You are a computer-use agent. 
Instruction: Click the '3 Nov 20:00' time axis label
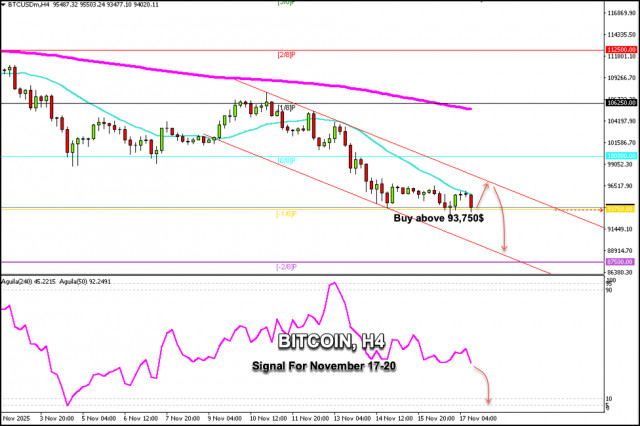pos(57,418)
